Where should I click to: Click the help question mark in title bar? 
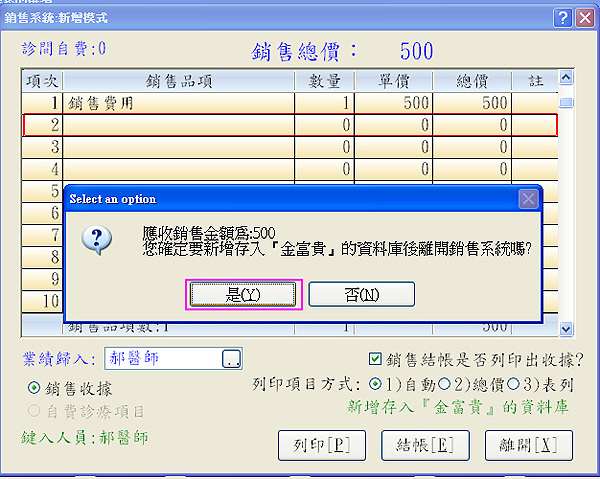[563, 18]
